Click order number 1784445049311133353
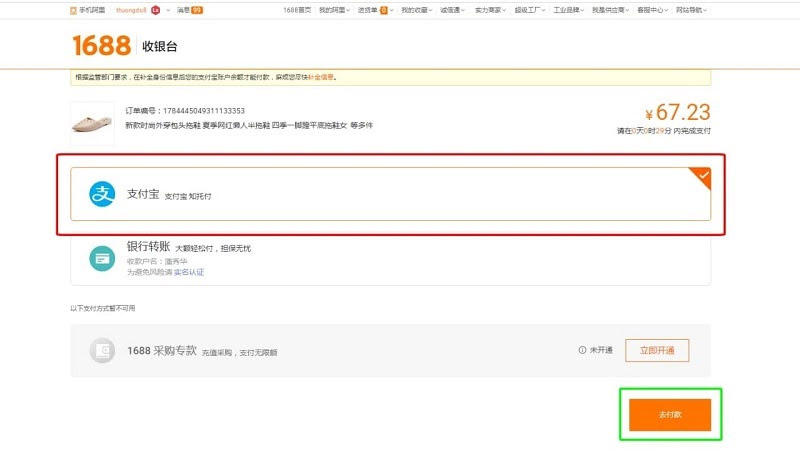The image size is (800, 455). click(204, 111)
